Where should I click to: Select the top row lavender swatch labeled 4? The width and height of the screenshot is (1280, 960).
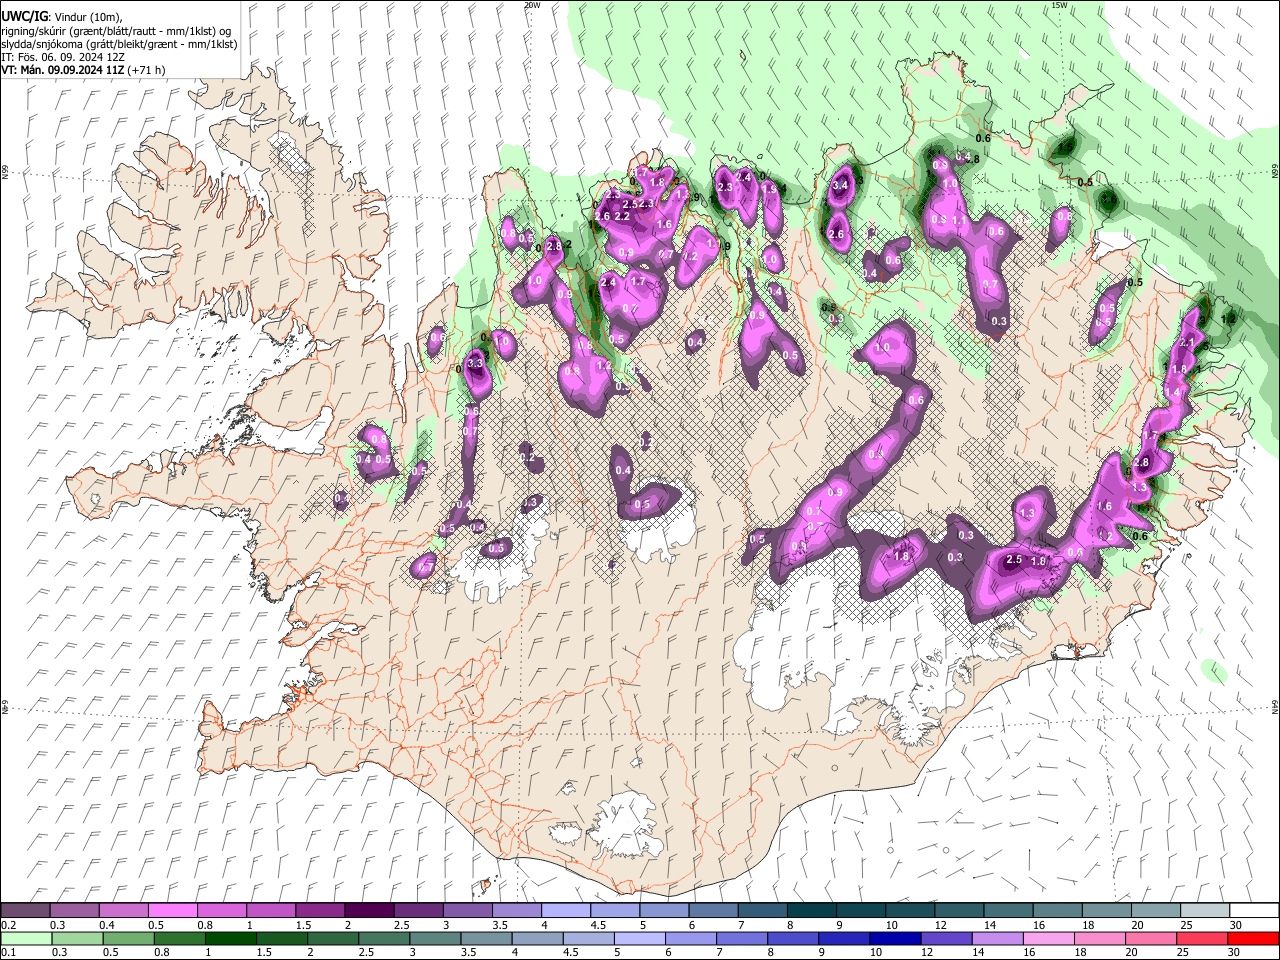click(x=566, y=911)
